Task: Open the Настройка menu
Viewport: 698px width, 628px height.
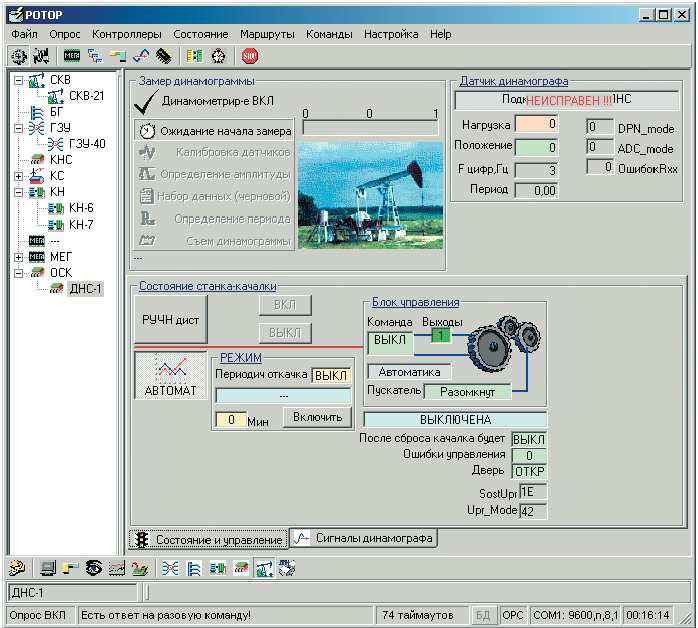Action: [391, 34]
